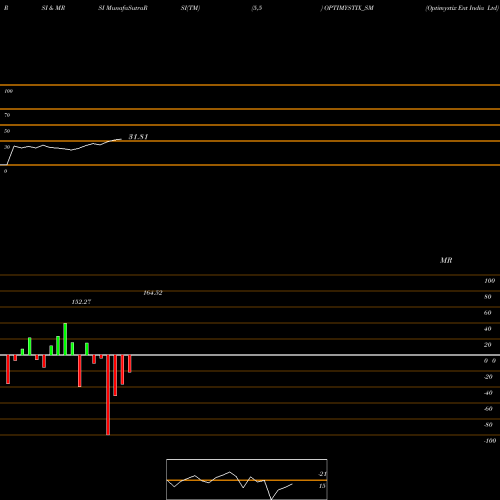The image size is (500, 500).
Task: Click the white zero baseline in MR panel
Action: (250, 355)
